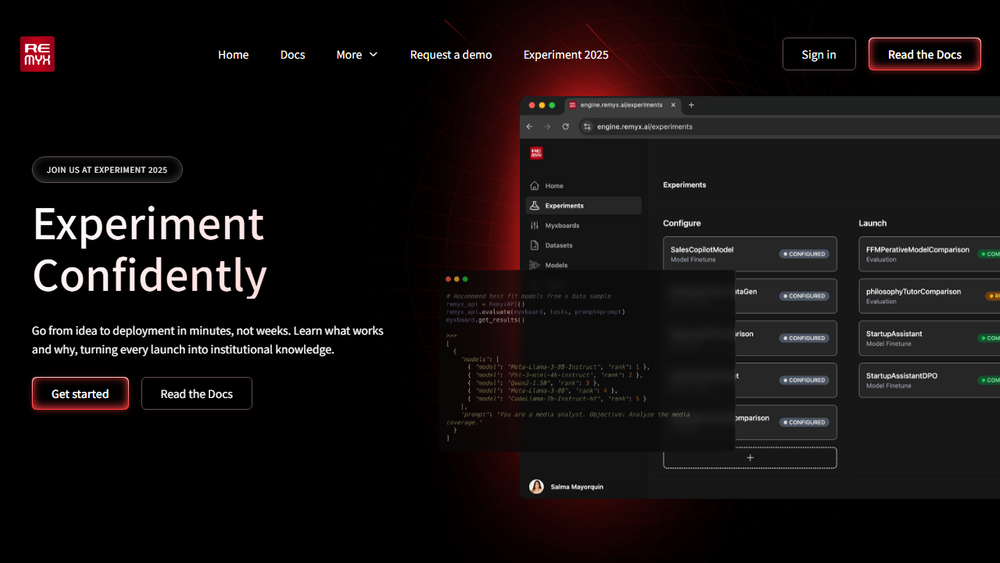Expand the More dropdown menu

pyautogui.click(x=357, y=55)
